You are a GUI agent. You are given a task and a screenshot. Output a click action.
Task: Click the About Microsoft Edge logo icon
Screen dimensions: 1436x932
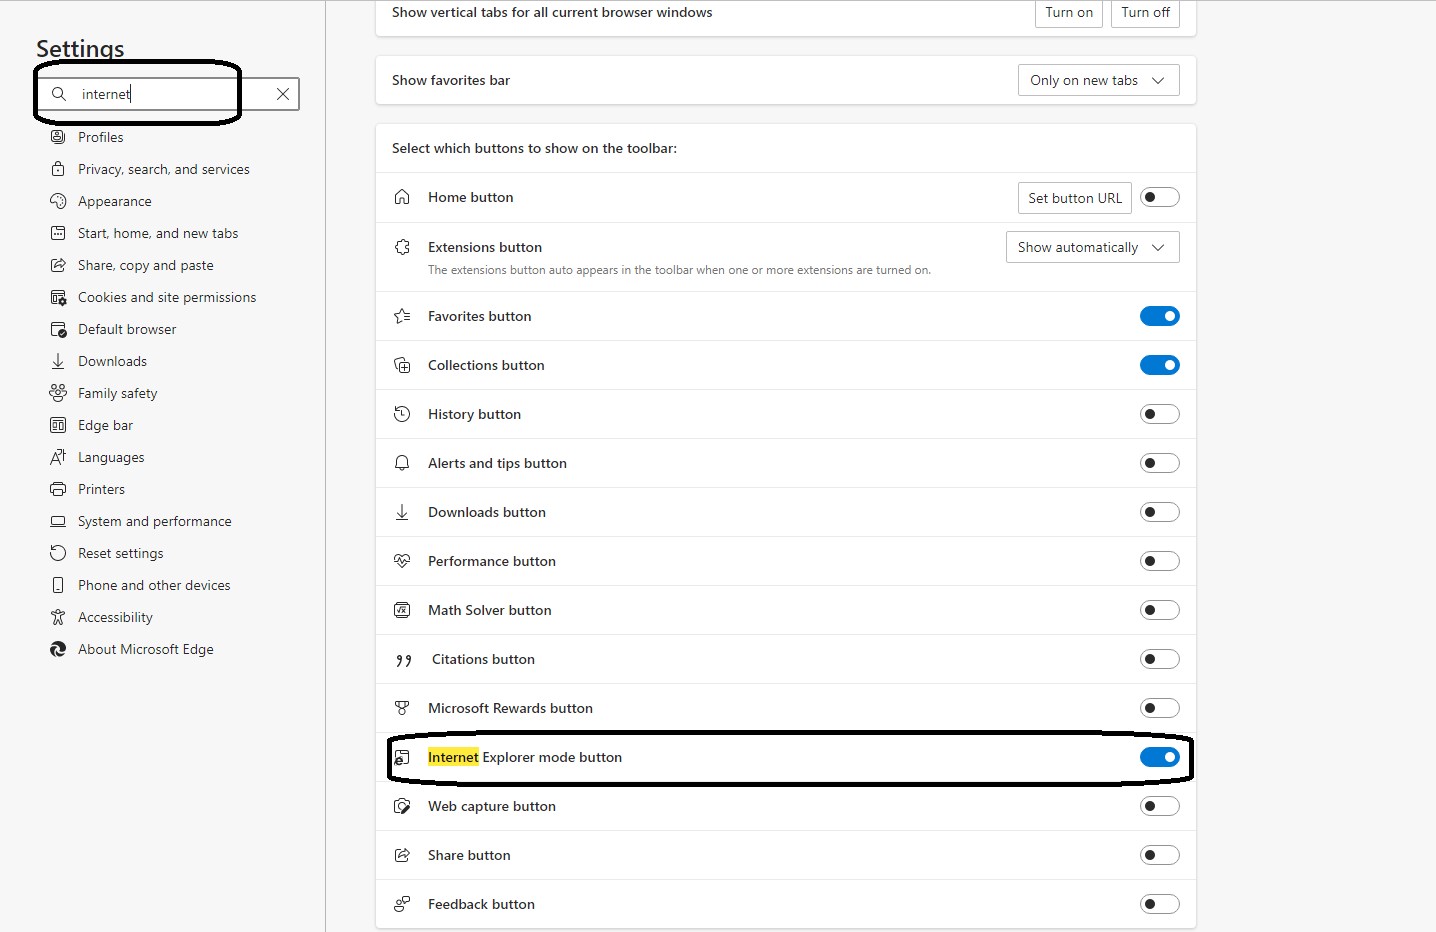(x=58, y=649)
